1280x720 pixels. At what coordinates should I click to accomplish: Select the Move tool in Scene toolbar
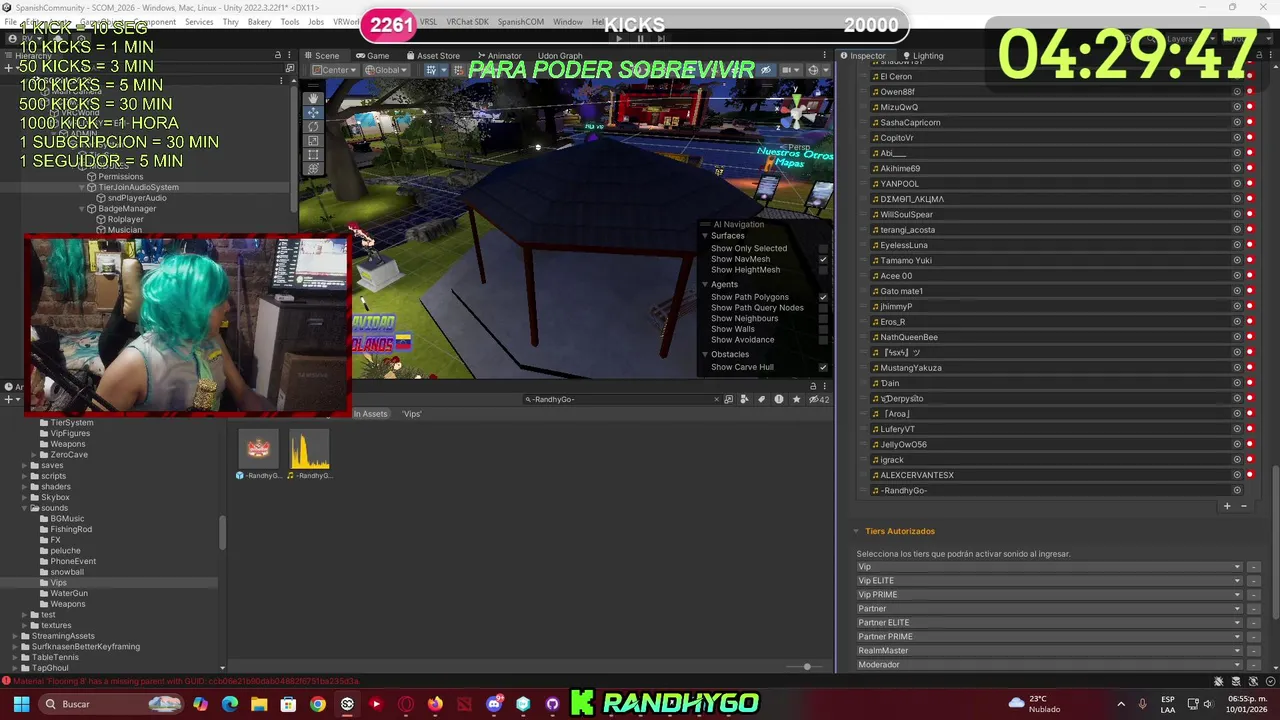313,112
